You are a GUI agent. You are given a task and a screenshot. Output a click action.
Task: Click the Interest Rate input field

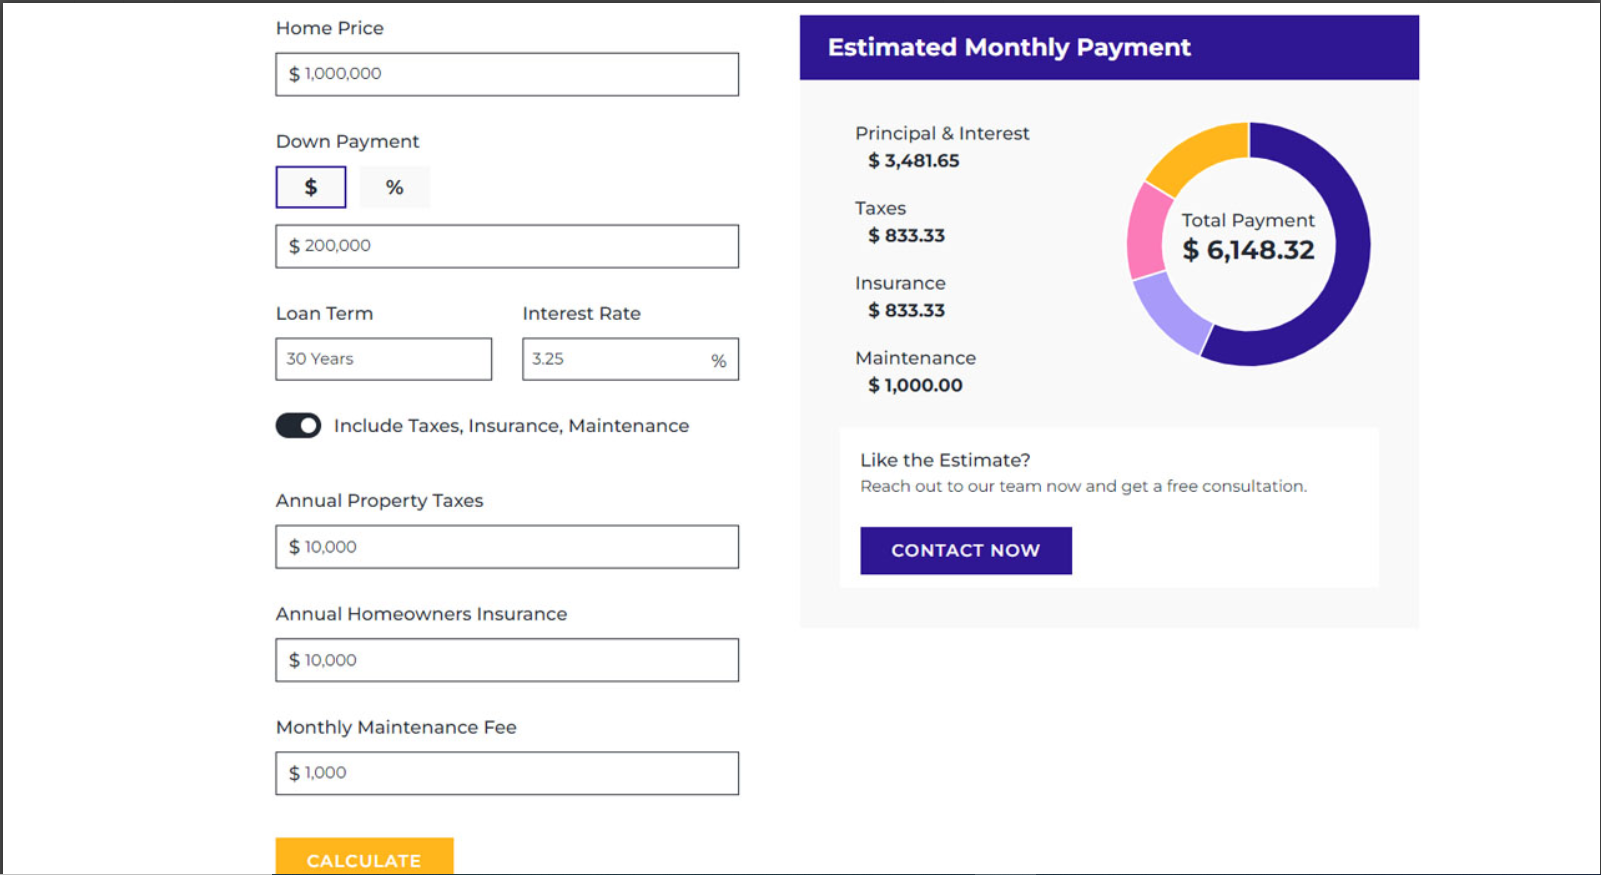[615, 359]
